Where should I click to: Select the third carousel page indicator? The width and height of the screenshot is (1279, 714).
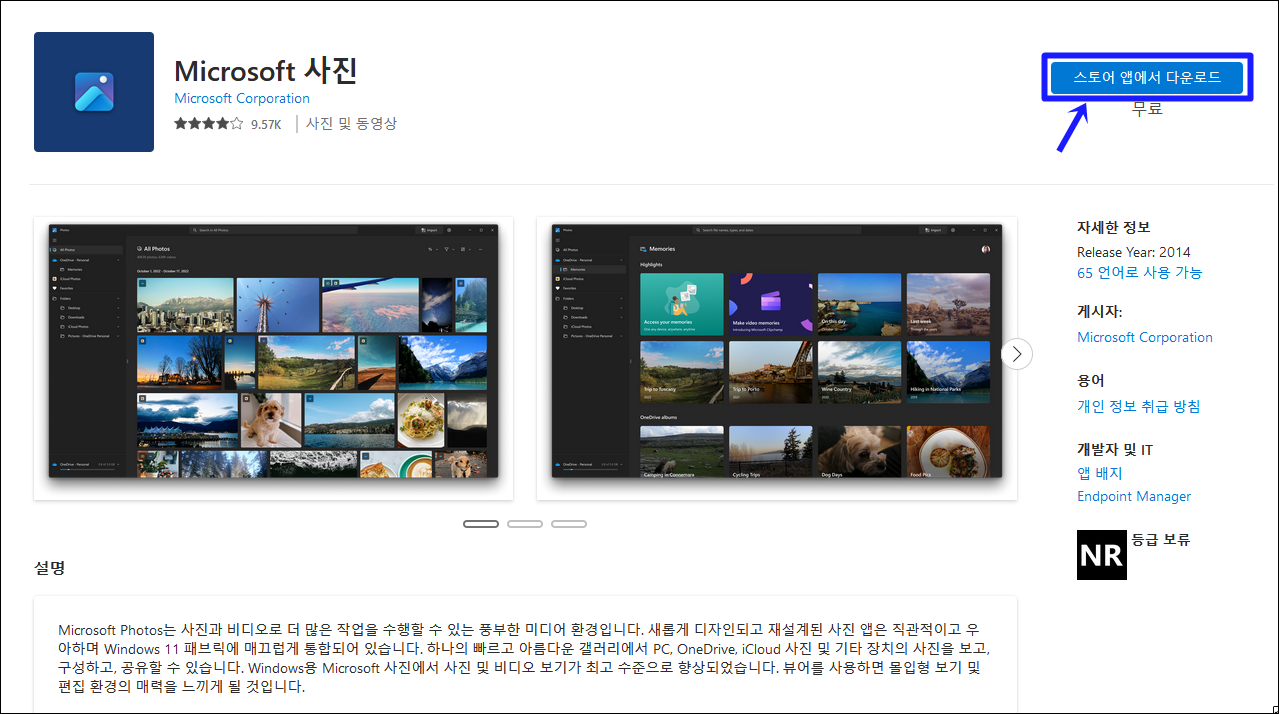569,524
